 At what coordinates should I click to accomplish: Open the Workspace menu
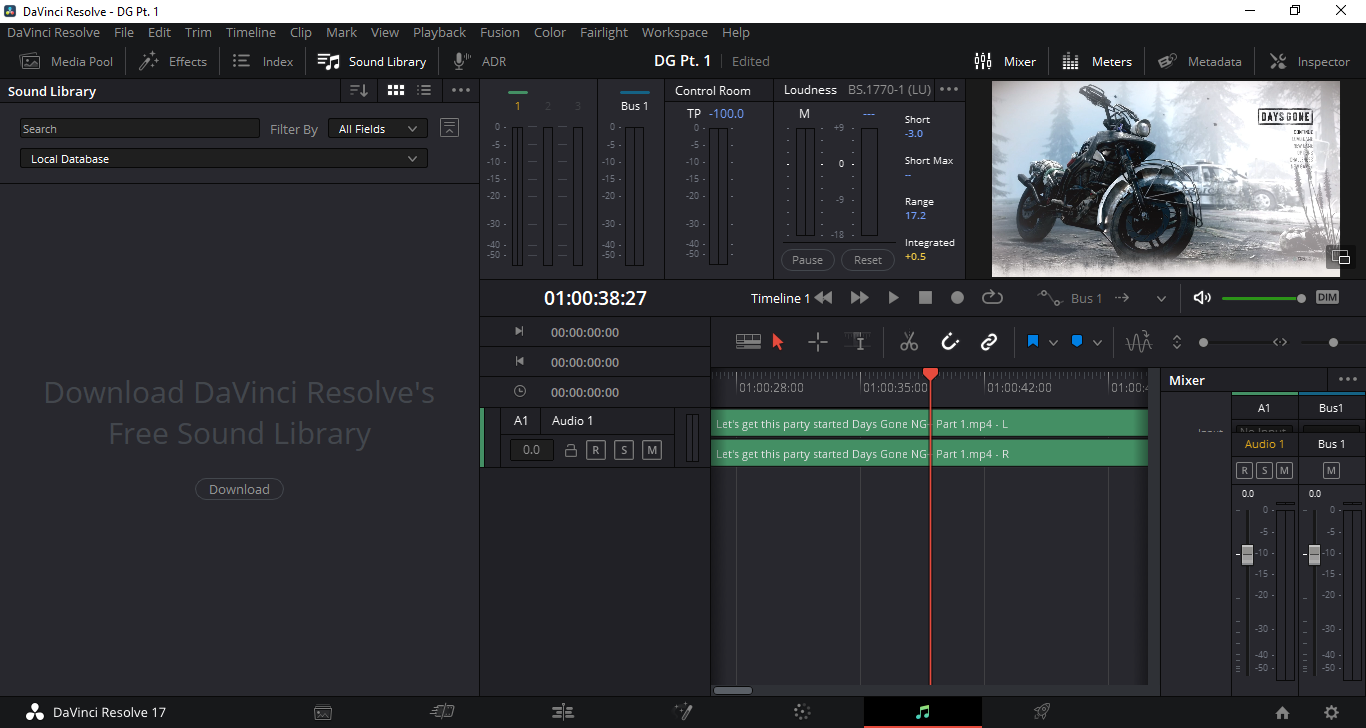[x=675, y=32]
